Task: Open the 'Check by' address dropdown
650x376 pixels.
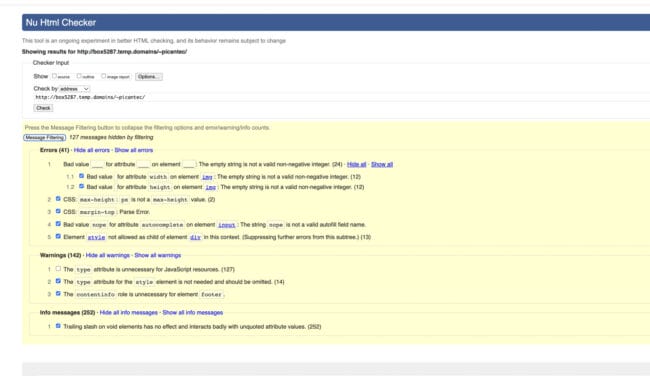Action: (74, 89)
